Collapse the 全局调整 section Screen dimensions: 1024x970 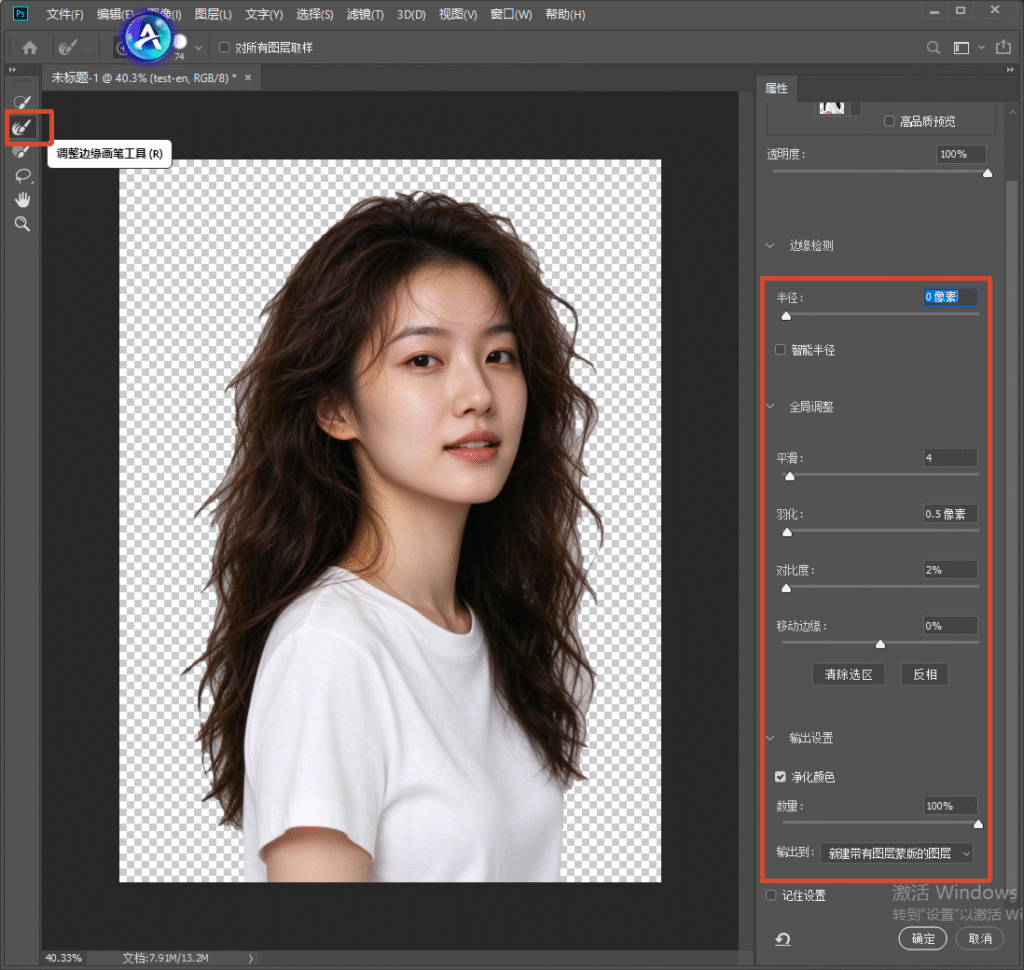click(x=771, y=406)
